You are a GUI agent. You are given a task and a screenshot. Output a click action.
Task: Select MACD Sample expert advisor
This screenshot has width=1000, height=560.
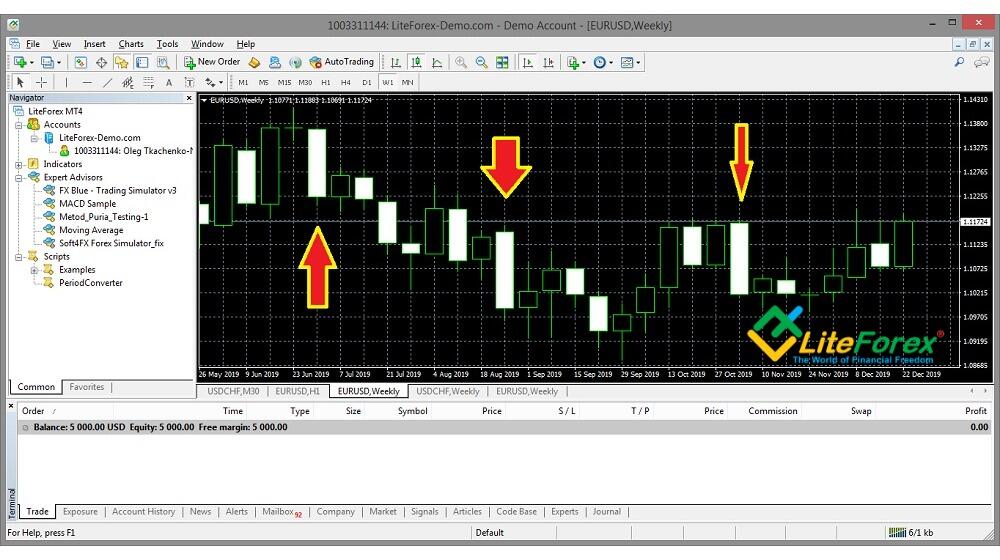click(87, 203)
